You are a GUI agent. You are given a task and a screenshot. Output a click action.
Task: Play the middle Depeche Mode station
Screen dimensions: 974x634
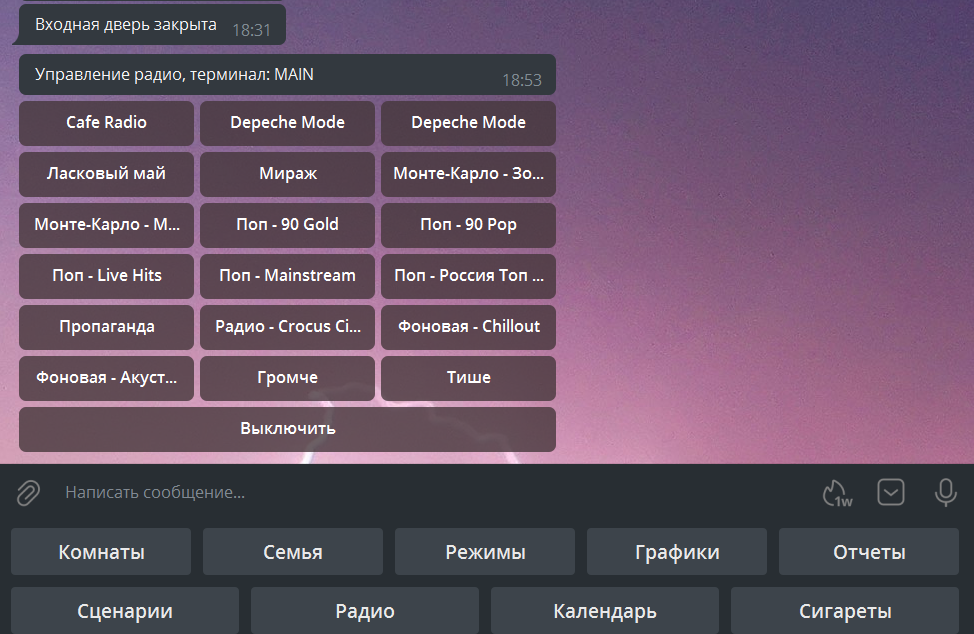tap(288, 123)
